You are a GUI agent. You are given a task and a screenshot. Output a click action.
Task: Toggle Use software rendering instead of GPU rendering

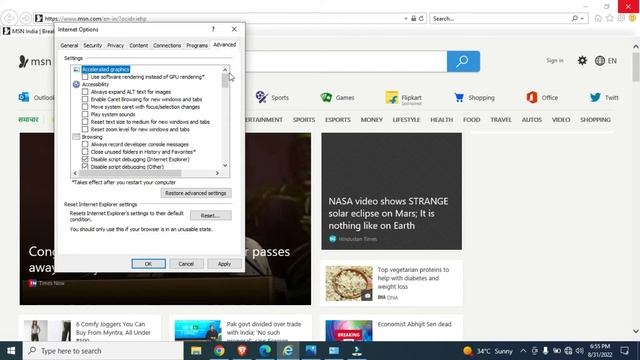pyautogui.click(x=85, y=77)
